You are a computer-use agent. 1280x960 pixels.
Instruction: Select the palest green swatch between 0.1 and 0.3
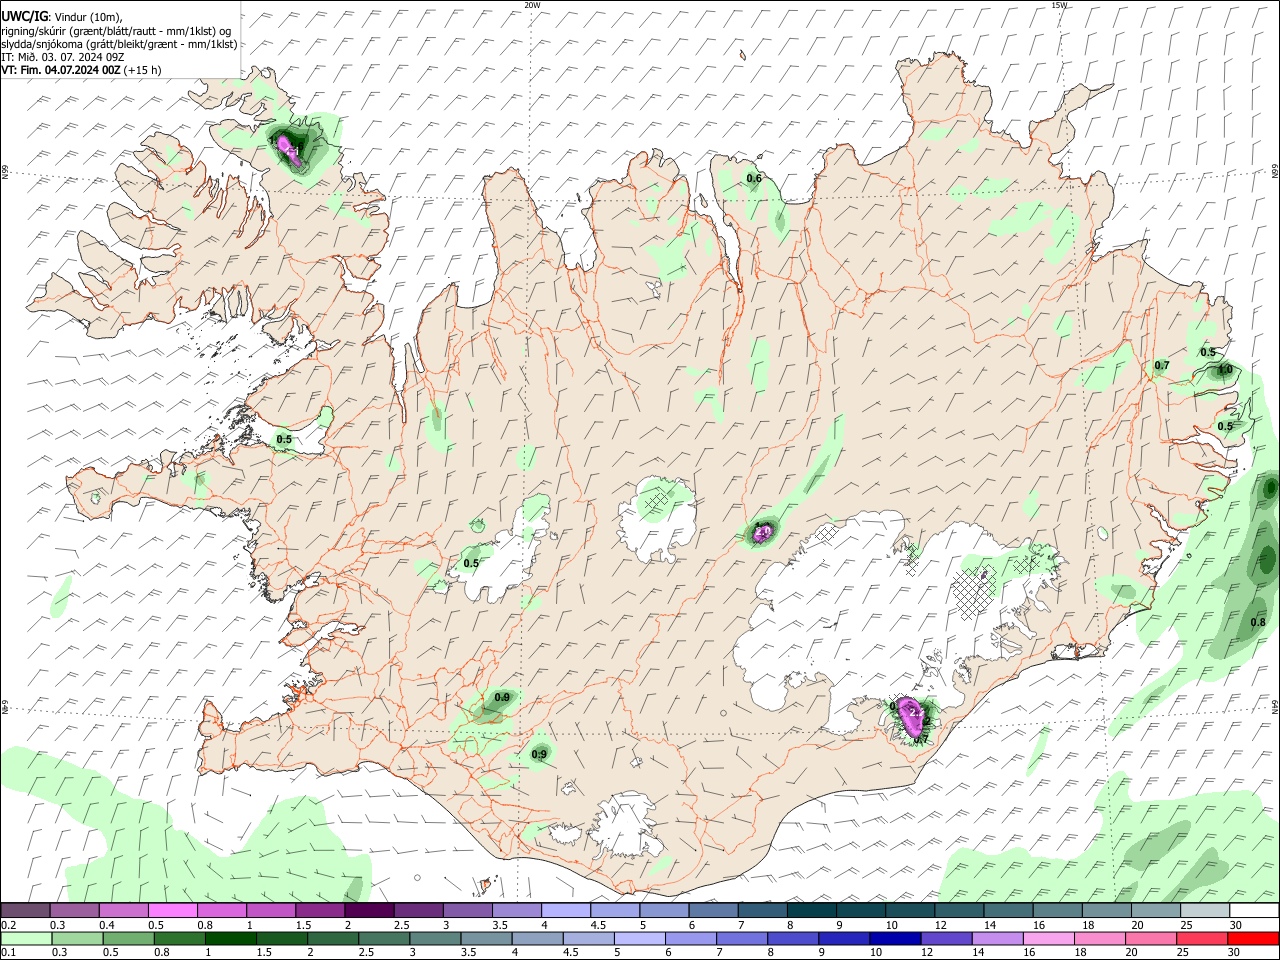pos(26,938)
